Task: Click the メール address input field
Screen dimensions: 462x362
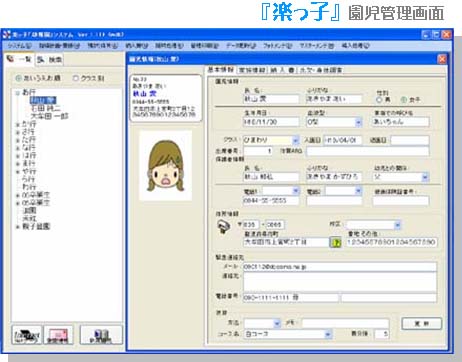Action: click(x=340, y=267)
